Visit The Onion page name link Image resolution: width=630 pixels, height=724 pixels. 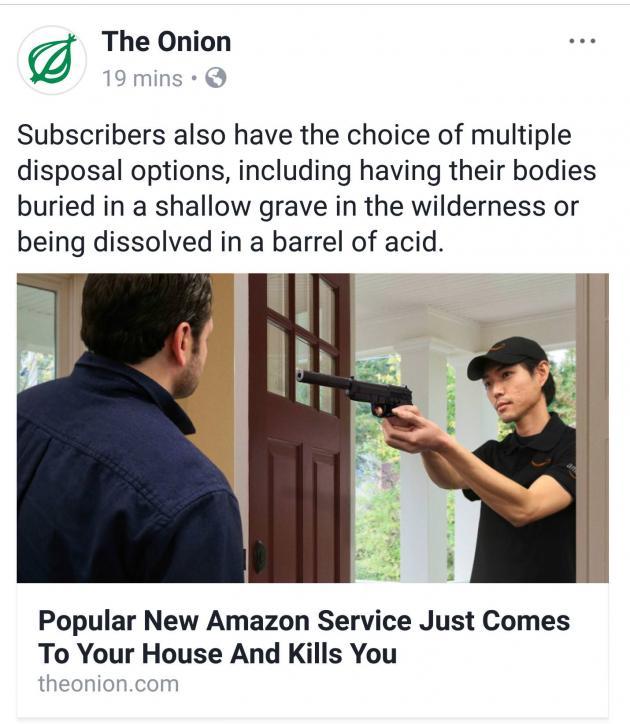166,42
